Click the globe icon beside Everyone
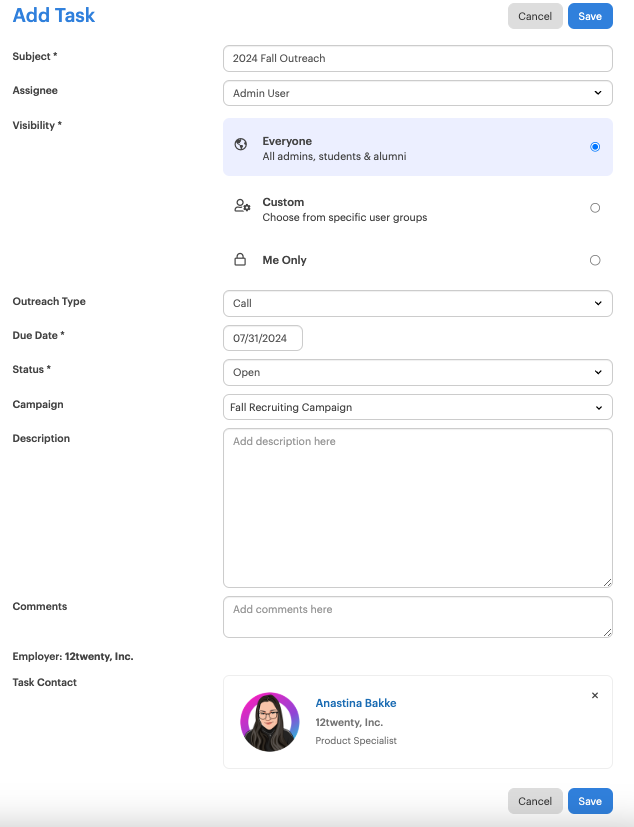The width and height of the screenshot is (634, 827). pos(241,144)
